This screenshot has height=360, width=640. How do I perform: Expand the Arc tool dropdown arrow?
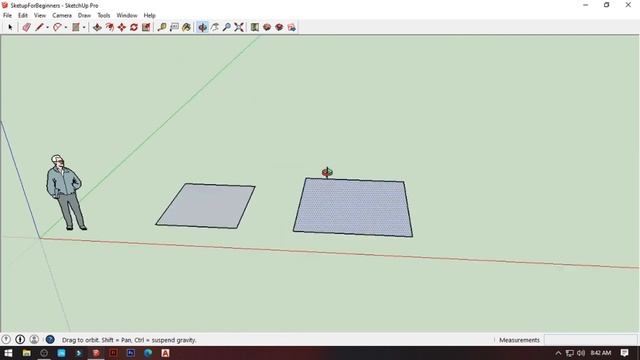pos(66,27)
